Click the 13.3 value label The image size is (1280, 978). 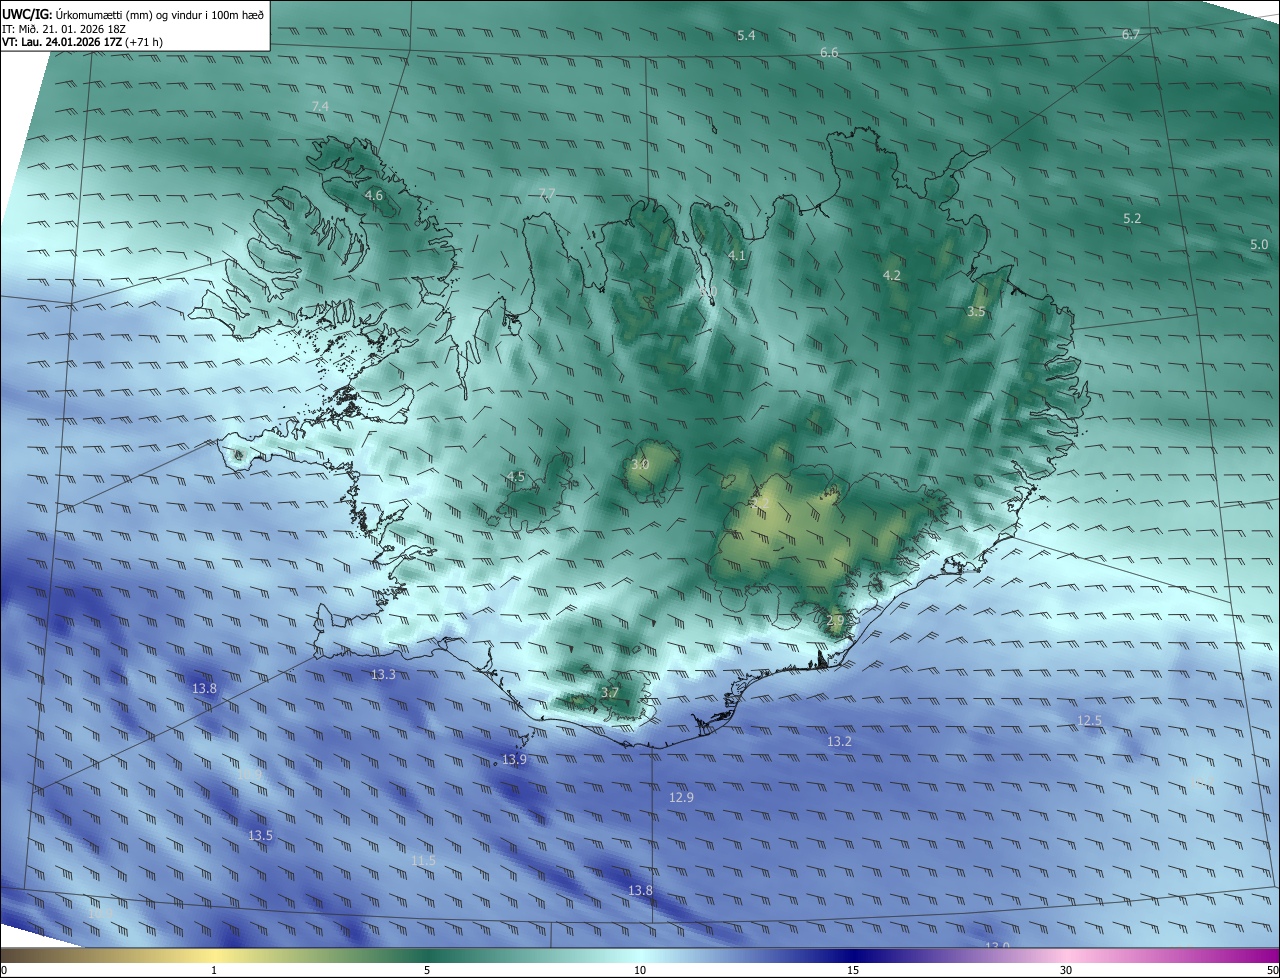coord(383,675)
